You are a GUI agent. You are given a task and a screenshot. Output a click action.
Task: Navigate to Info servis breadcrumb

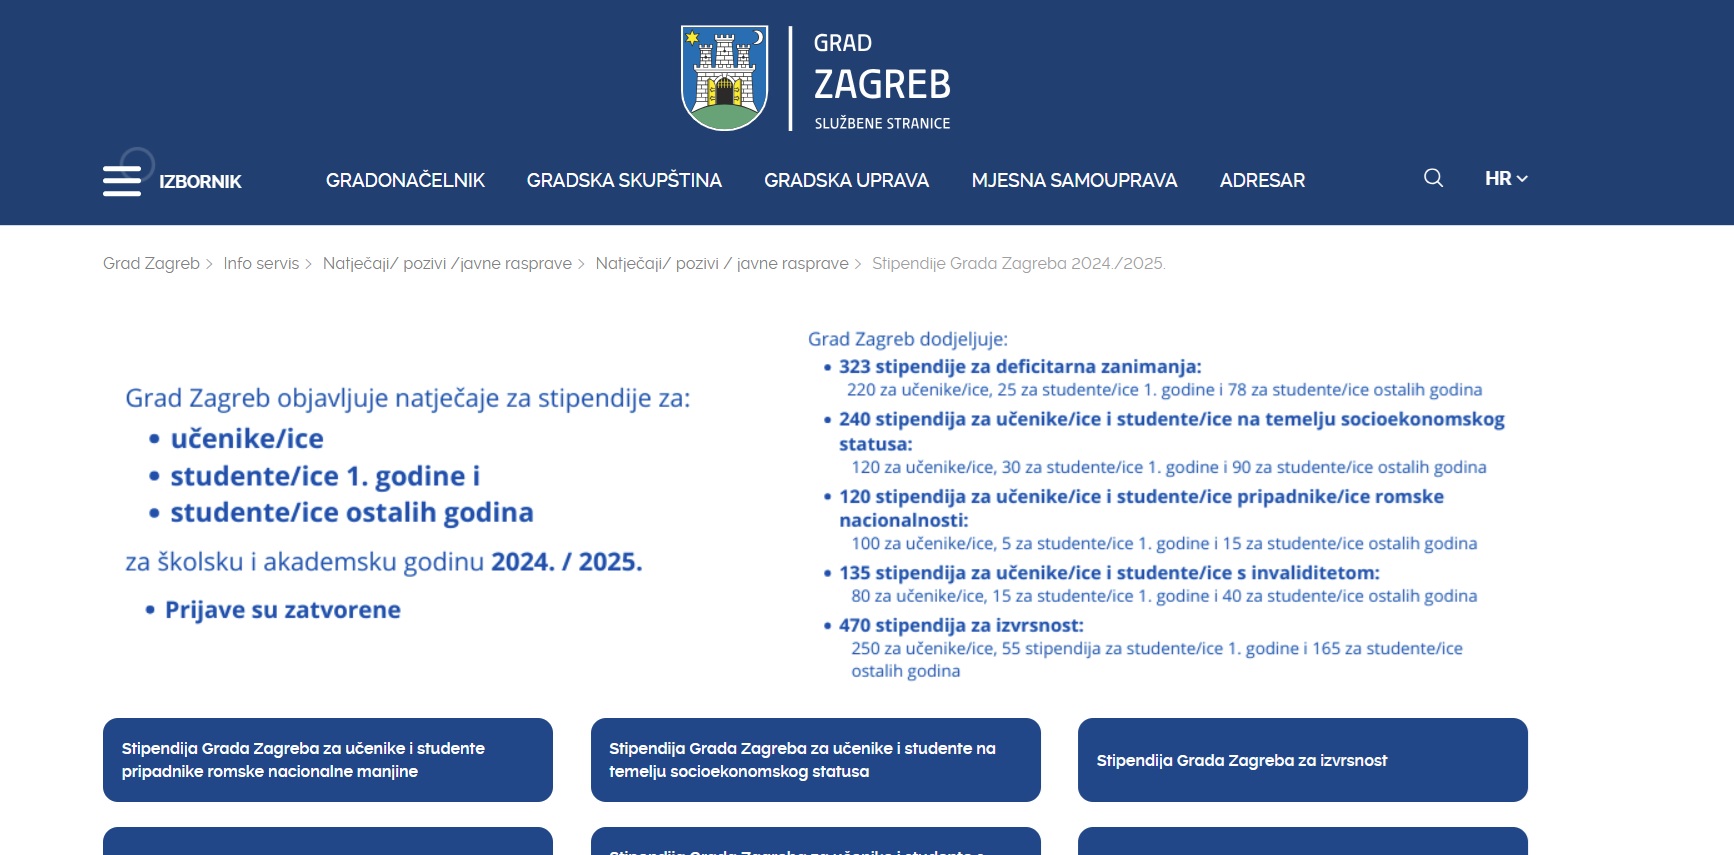point(261,264)
